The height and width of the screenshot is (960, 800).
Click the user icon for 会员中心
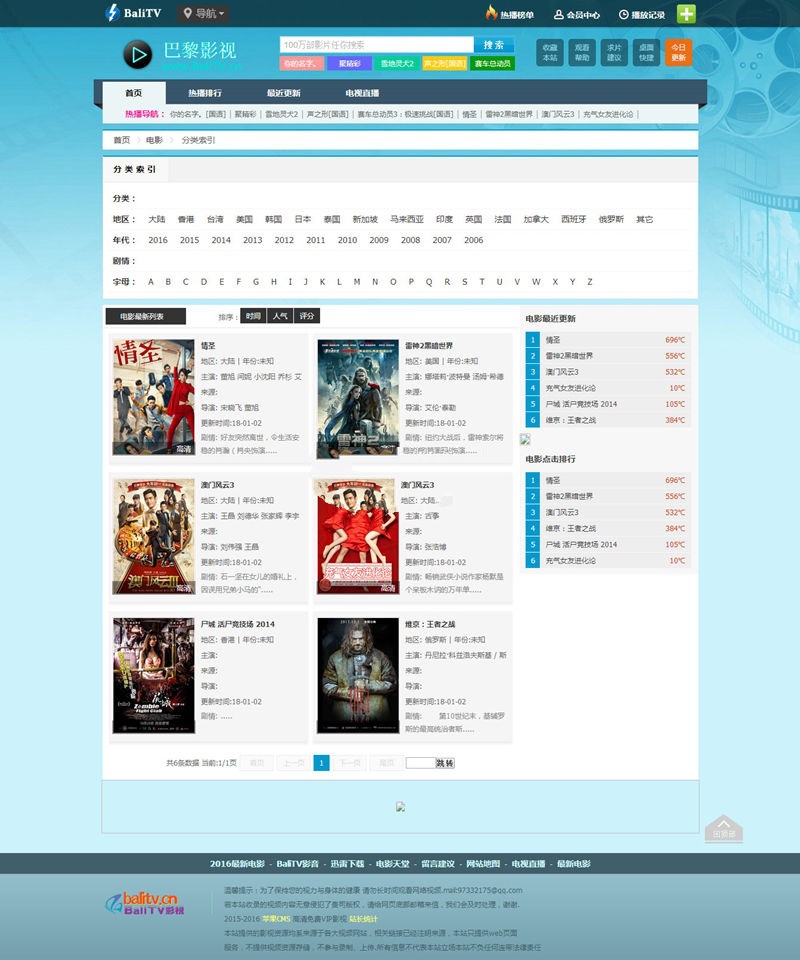[558, 15]
